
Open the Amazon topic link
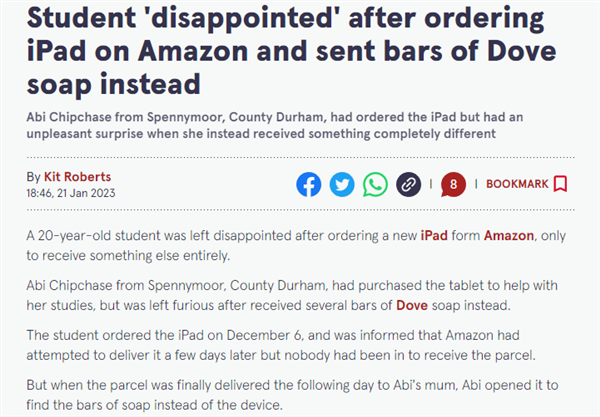click(509, 235)
